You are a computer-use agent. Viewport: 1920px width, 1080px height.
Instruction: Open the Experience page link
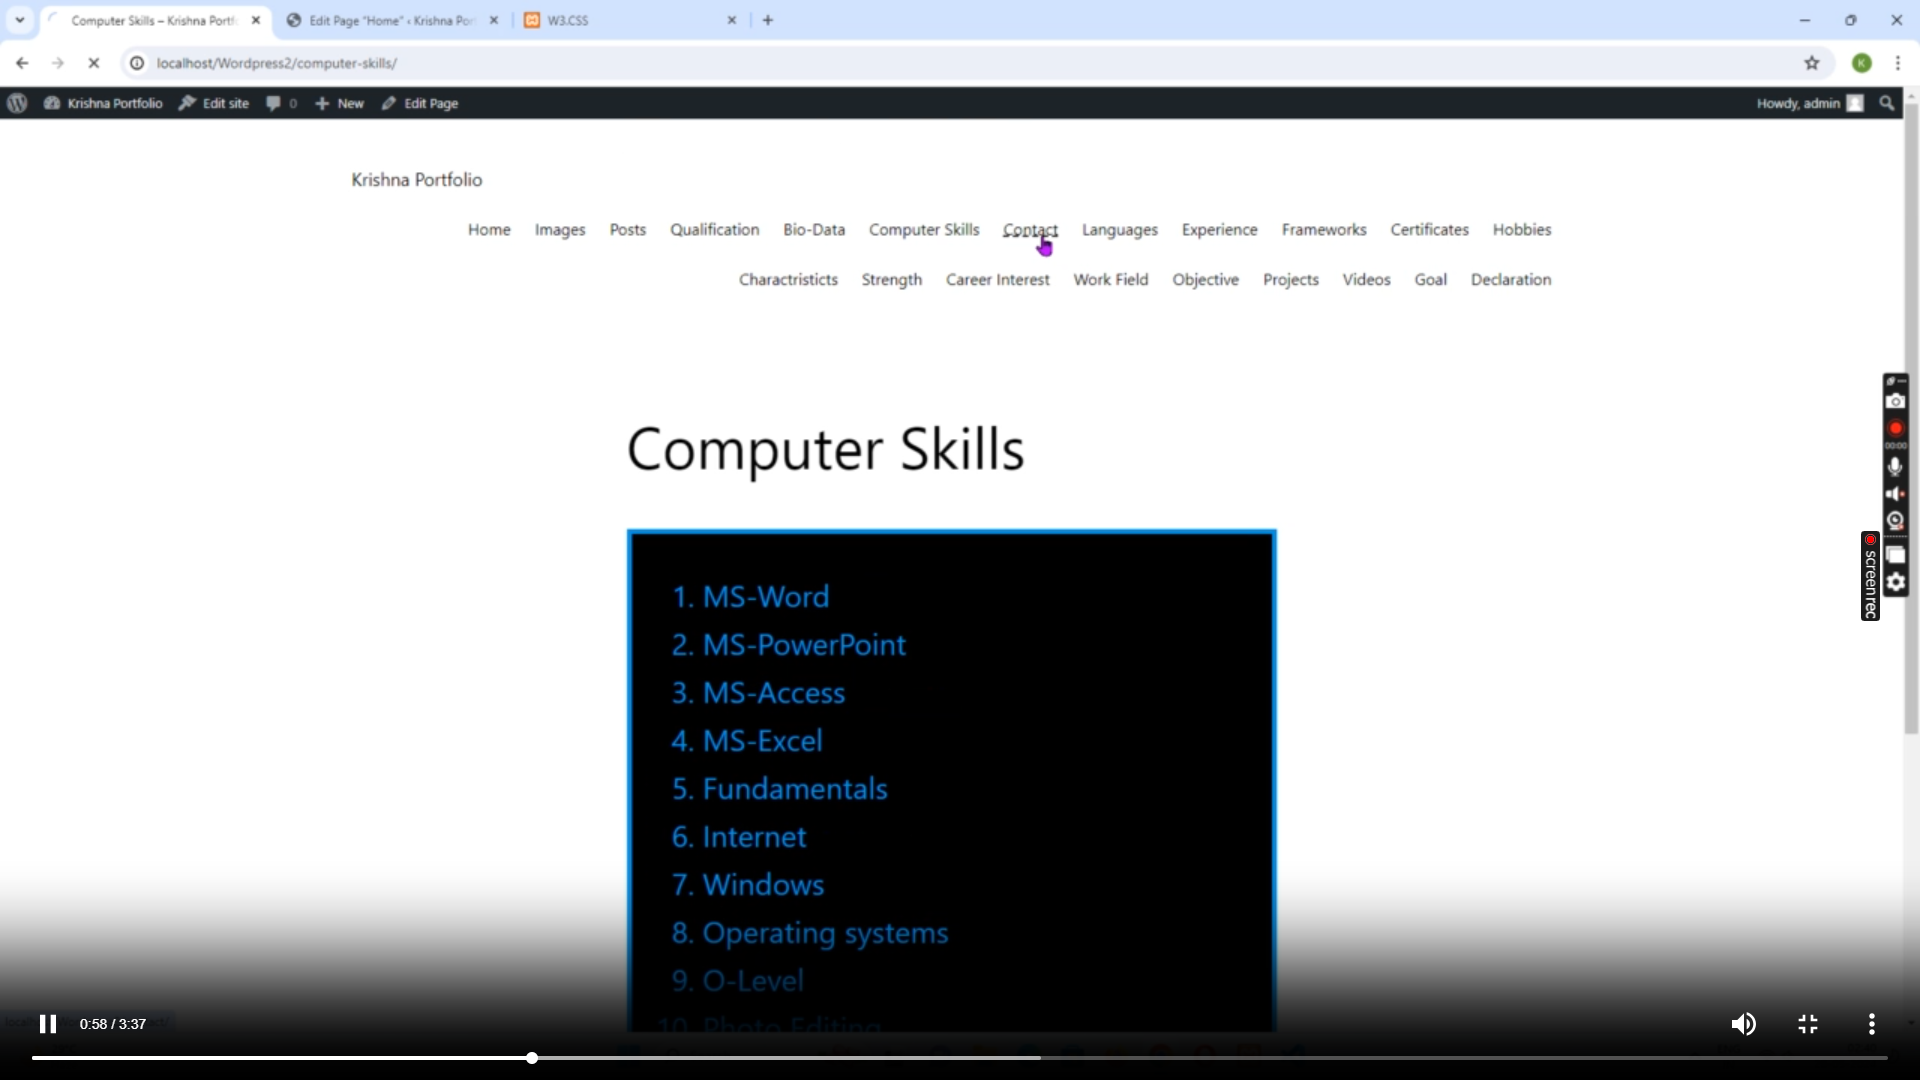(1220, 230)
